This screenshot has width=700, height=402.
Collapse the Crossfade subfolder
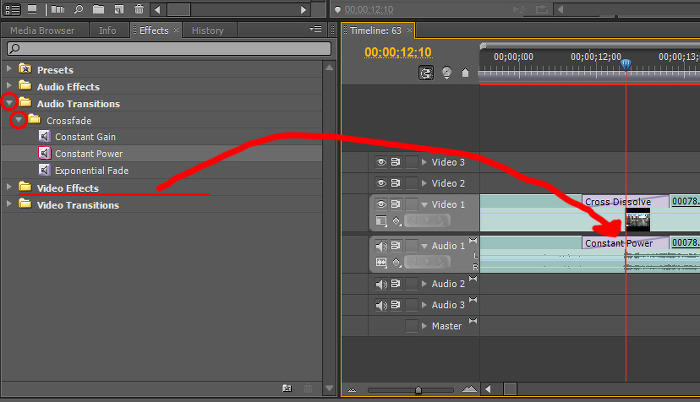pyautogui.click(x=18, y=120)
